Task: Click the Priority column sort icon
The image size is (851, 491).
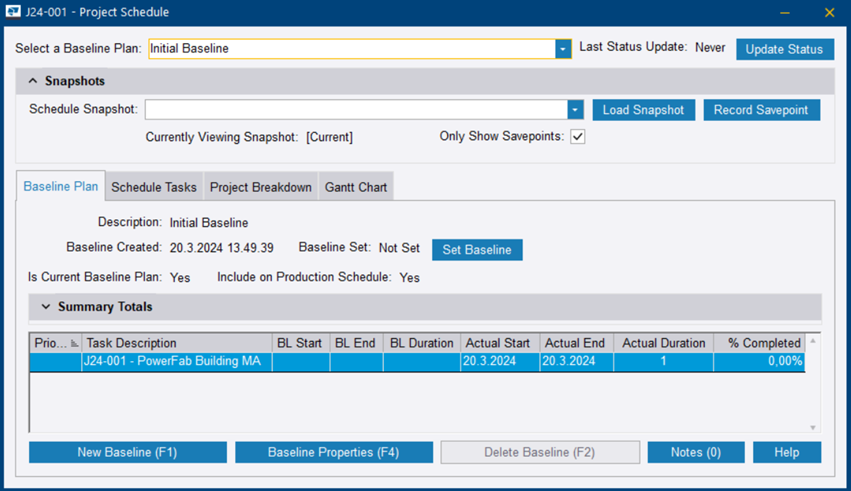Action: pos(74,343)
